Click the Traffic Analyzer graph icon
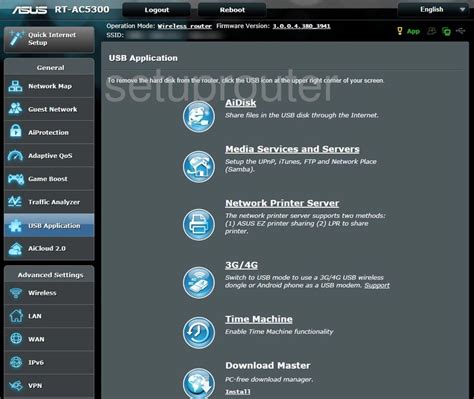Viewport: 474px width, 399px height. pyautogui.click(x=15, y=202)
